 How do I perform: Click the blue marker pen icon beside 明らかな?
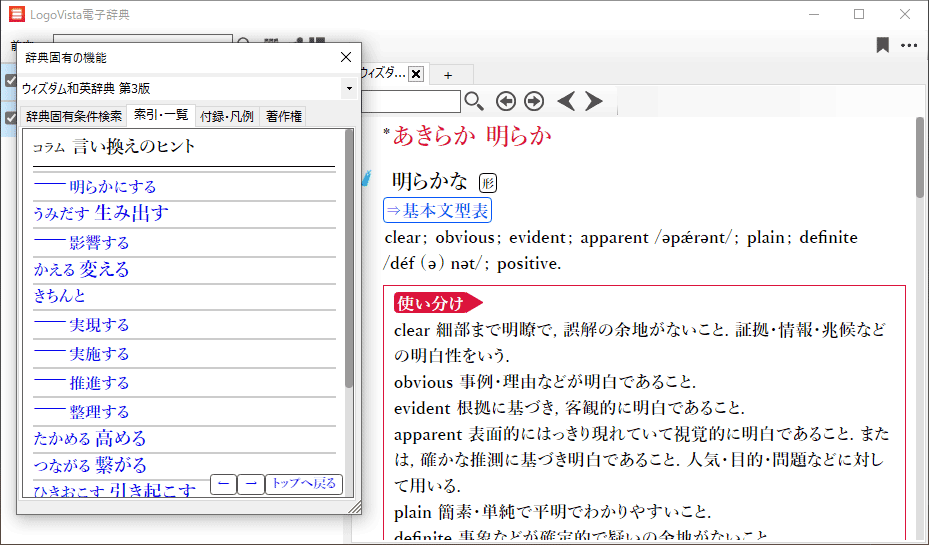[367, 178]
